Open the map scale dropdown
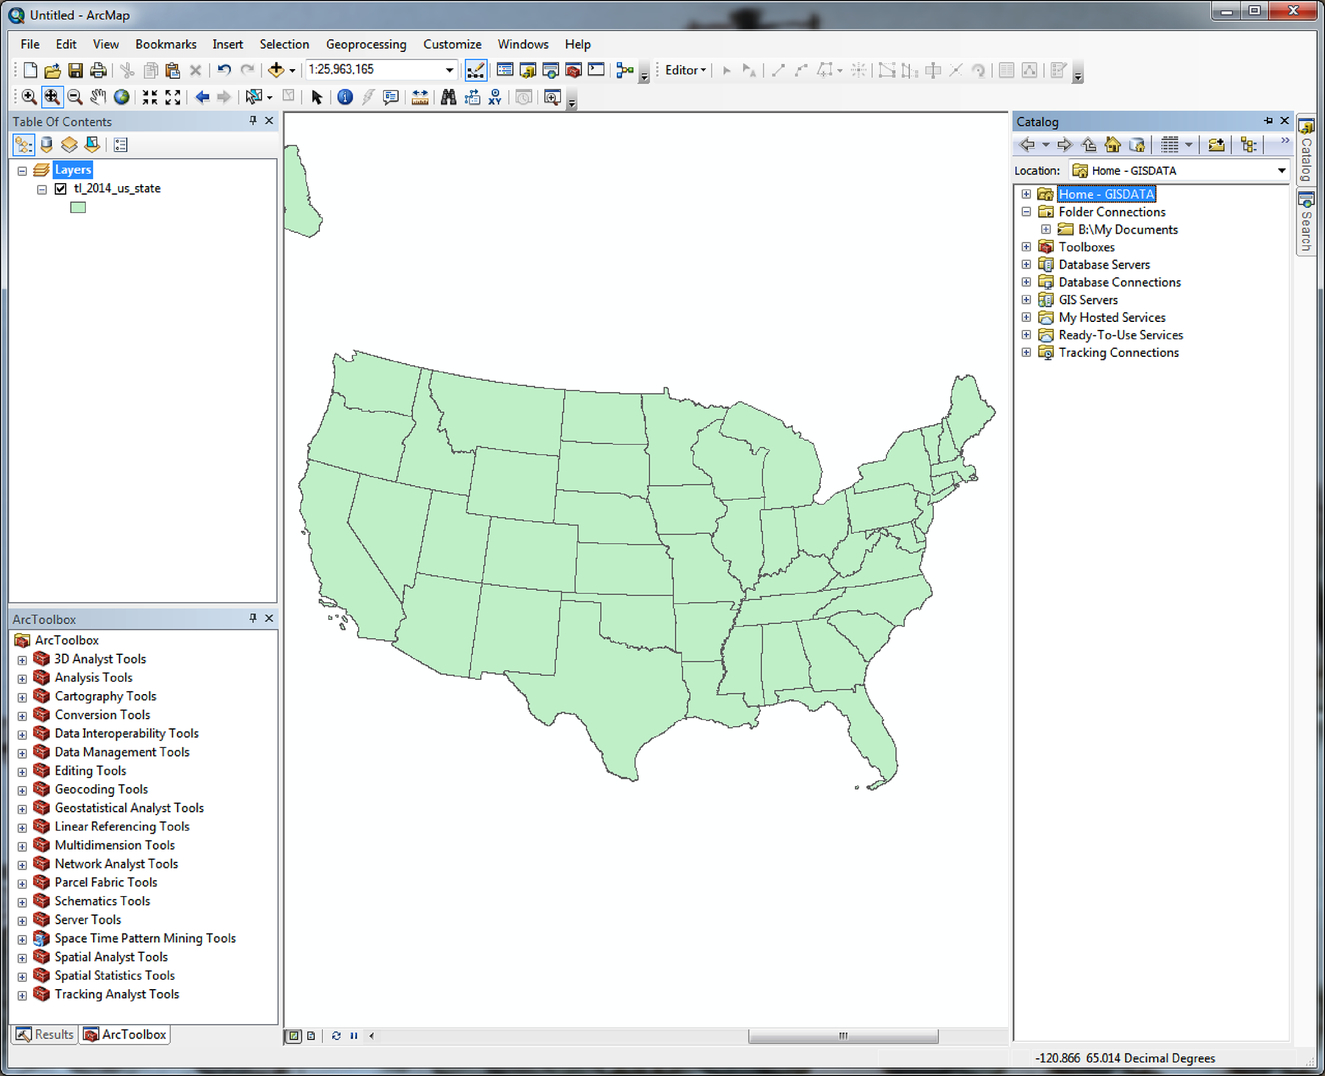The image size is (1325, 1076). coord(449,70)
